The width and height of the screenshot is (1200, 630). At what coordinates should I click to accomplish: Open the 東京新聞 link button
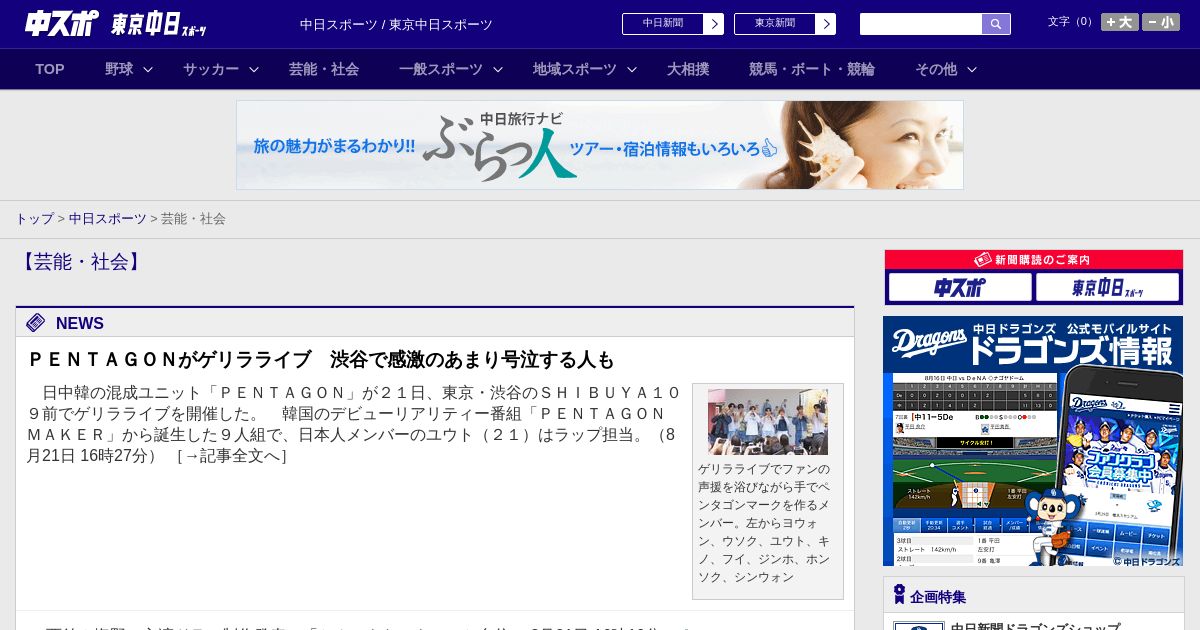point(775,24)
